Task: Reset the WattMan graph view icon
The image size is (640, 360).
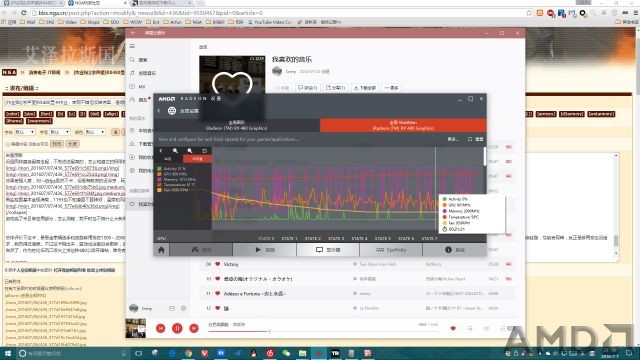Action: (x=204, y=151)
